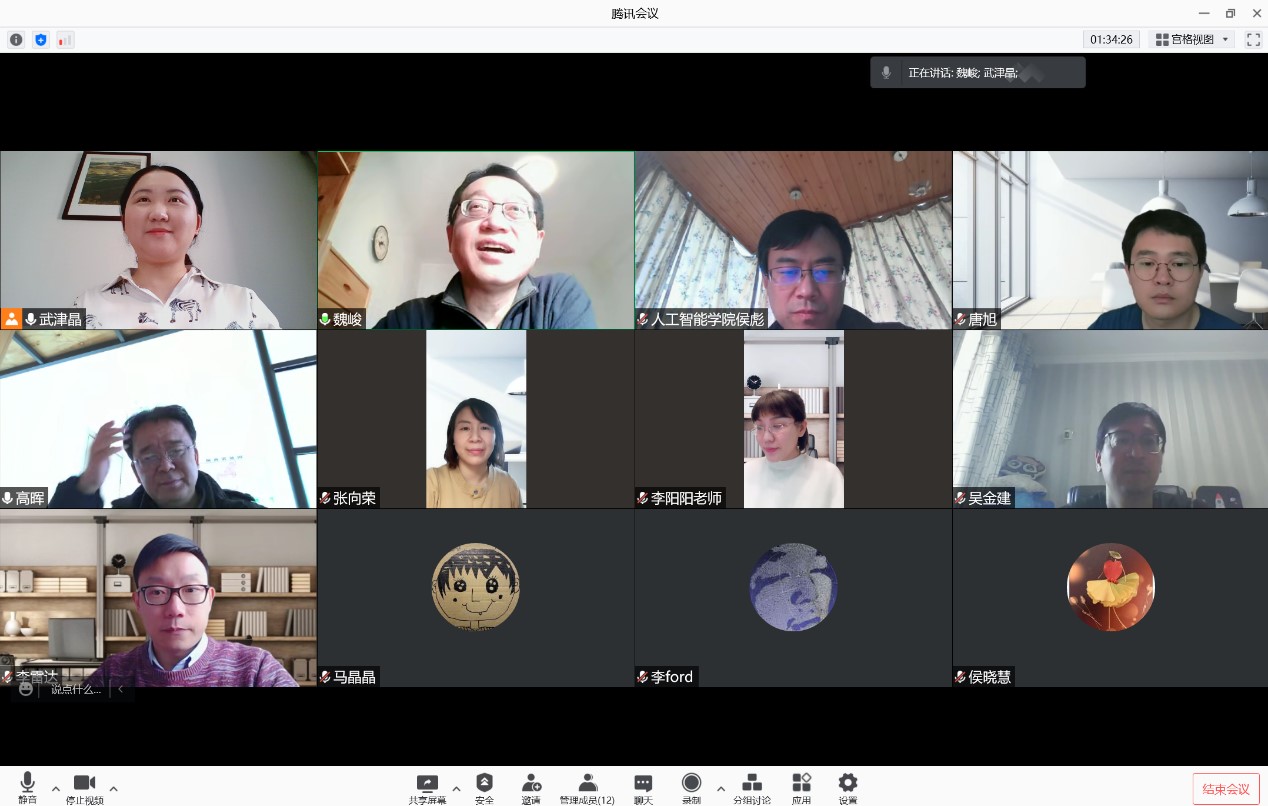Start recording with the 录制 button
Viewport: 1268px width, 806px height.
click(691, 786)
